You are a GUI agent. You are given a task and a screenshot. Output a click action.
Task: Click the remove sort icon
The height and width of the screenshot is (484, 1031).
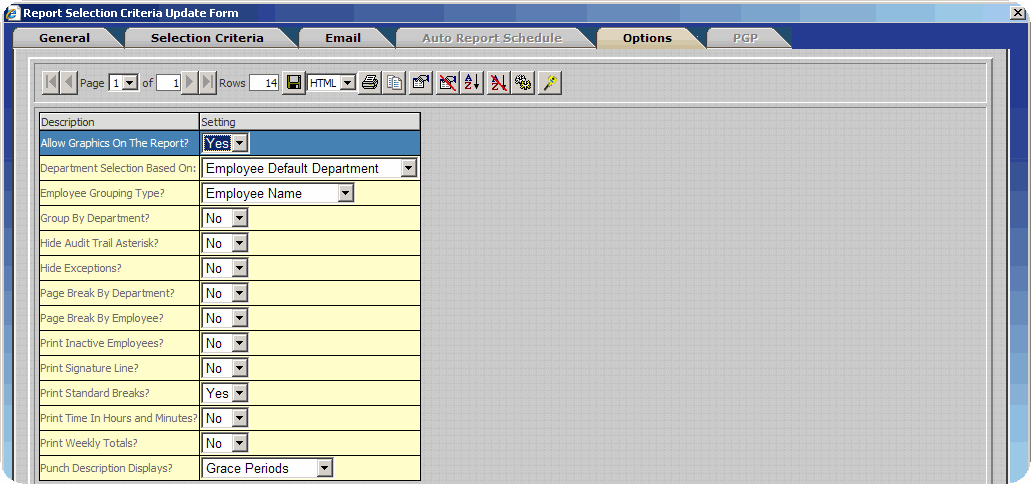(x=499, y=83)
